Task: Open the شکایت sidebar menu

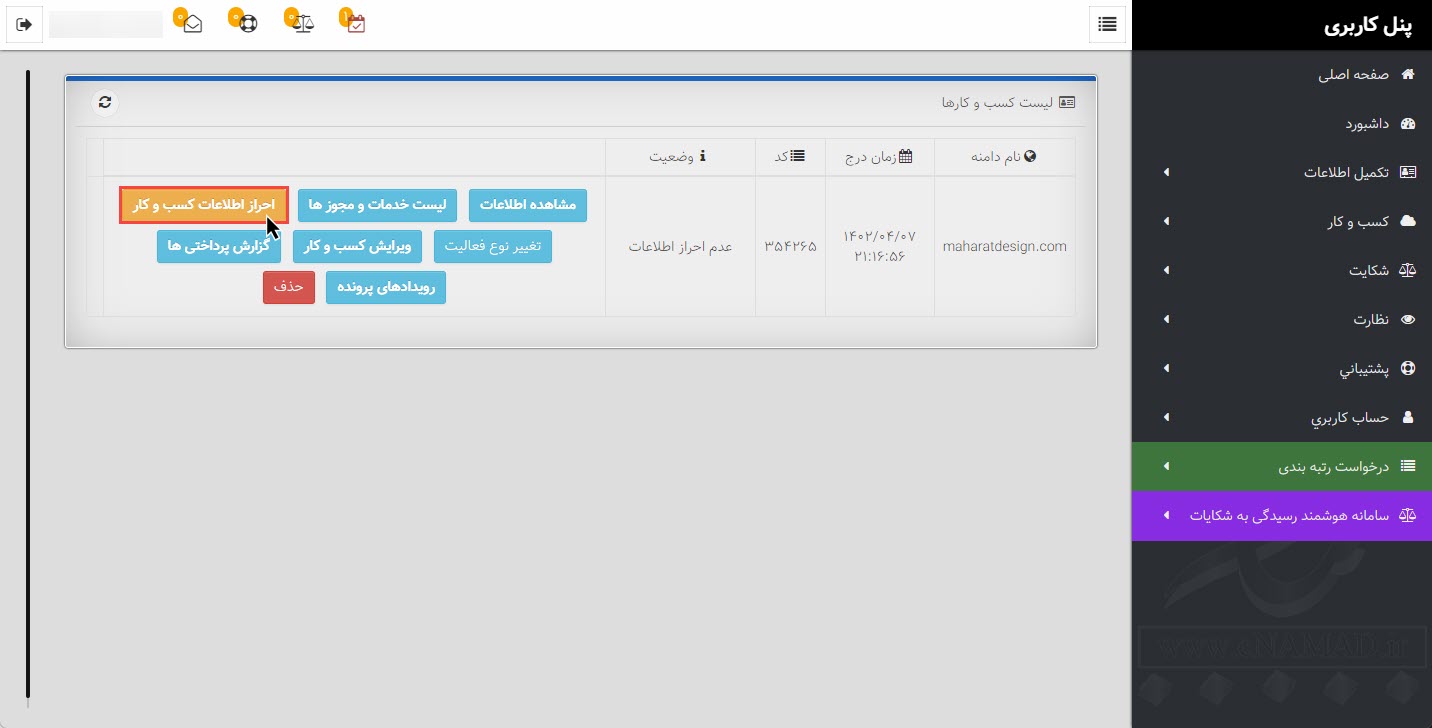Action: [1282, 270]
